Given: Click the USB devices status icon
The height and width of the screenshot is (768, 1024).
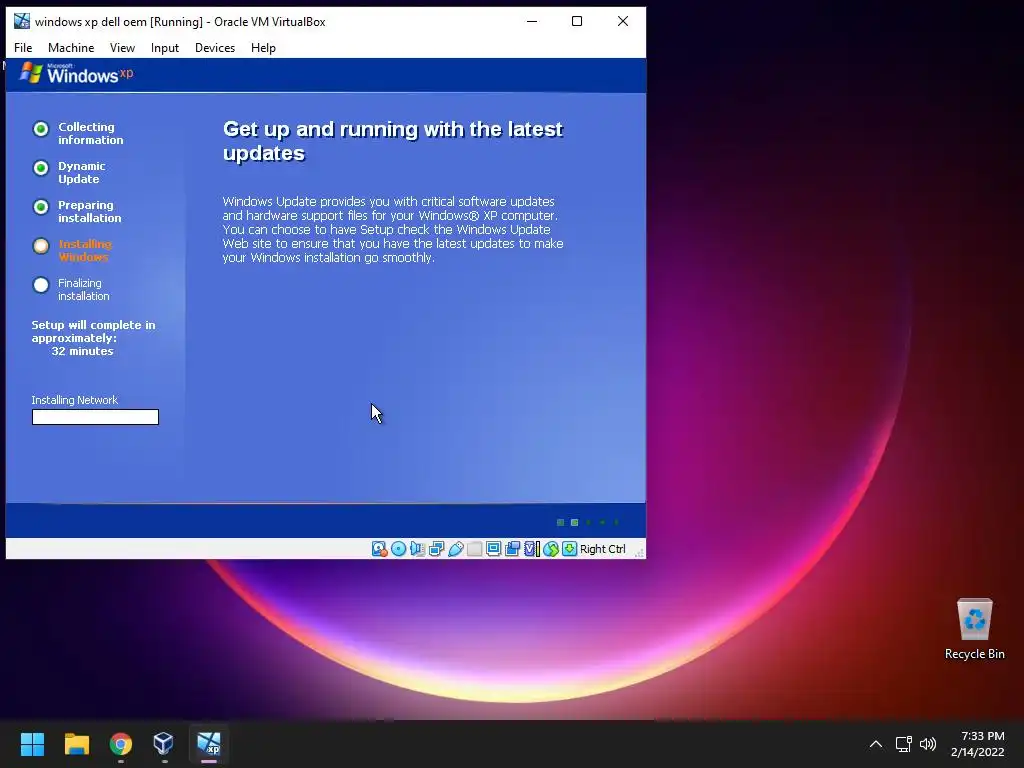Looking at the screenshot, I should 456,549.
